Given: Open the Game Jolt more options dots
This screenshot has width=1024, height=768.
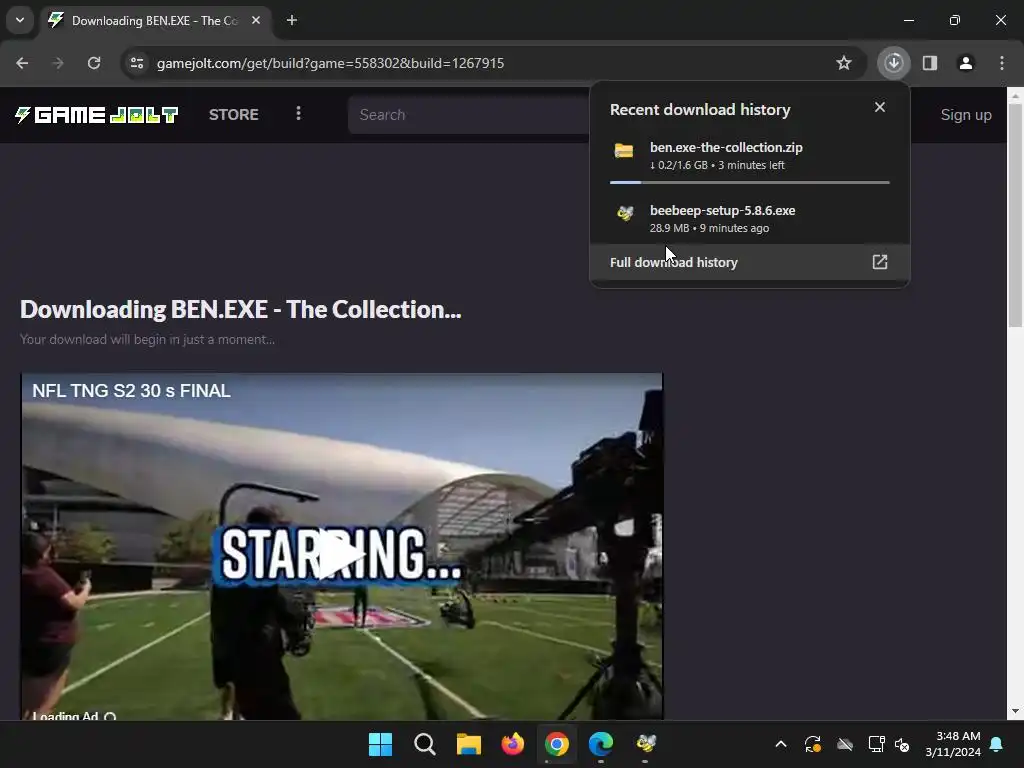Looking at the screenshot, I should (x=298, y=114).
